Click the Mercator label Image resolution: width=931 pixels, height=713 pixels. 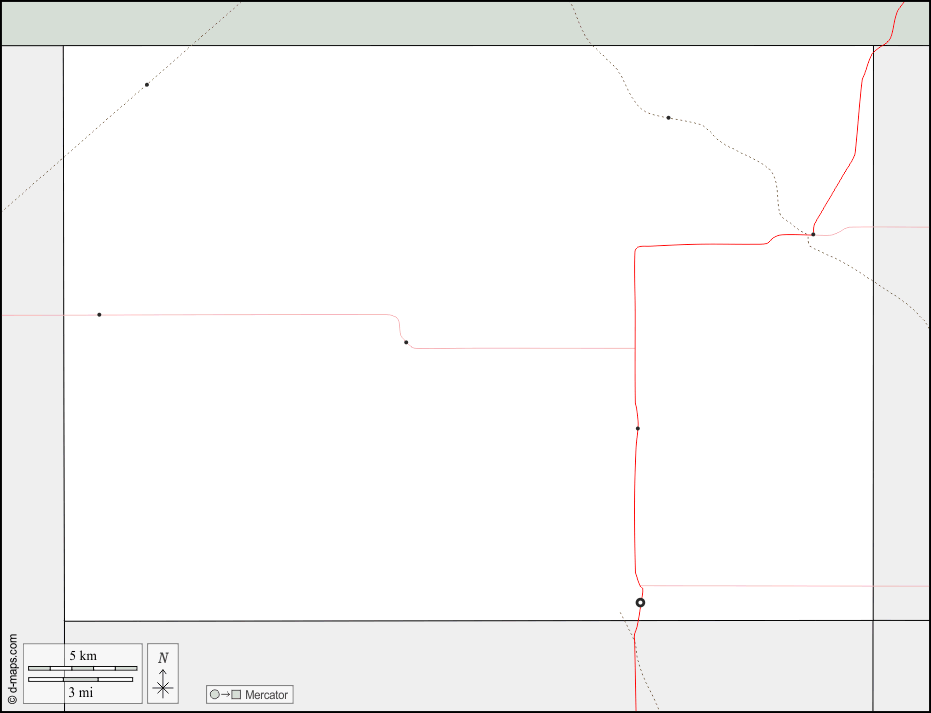[x=266, y=694]
